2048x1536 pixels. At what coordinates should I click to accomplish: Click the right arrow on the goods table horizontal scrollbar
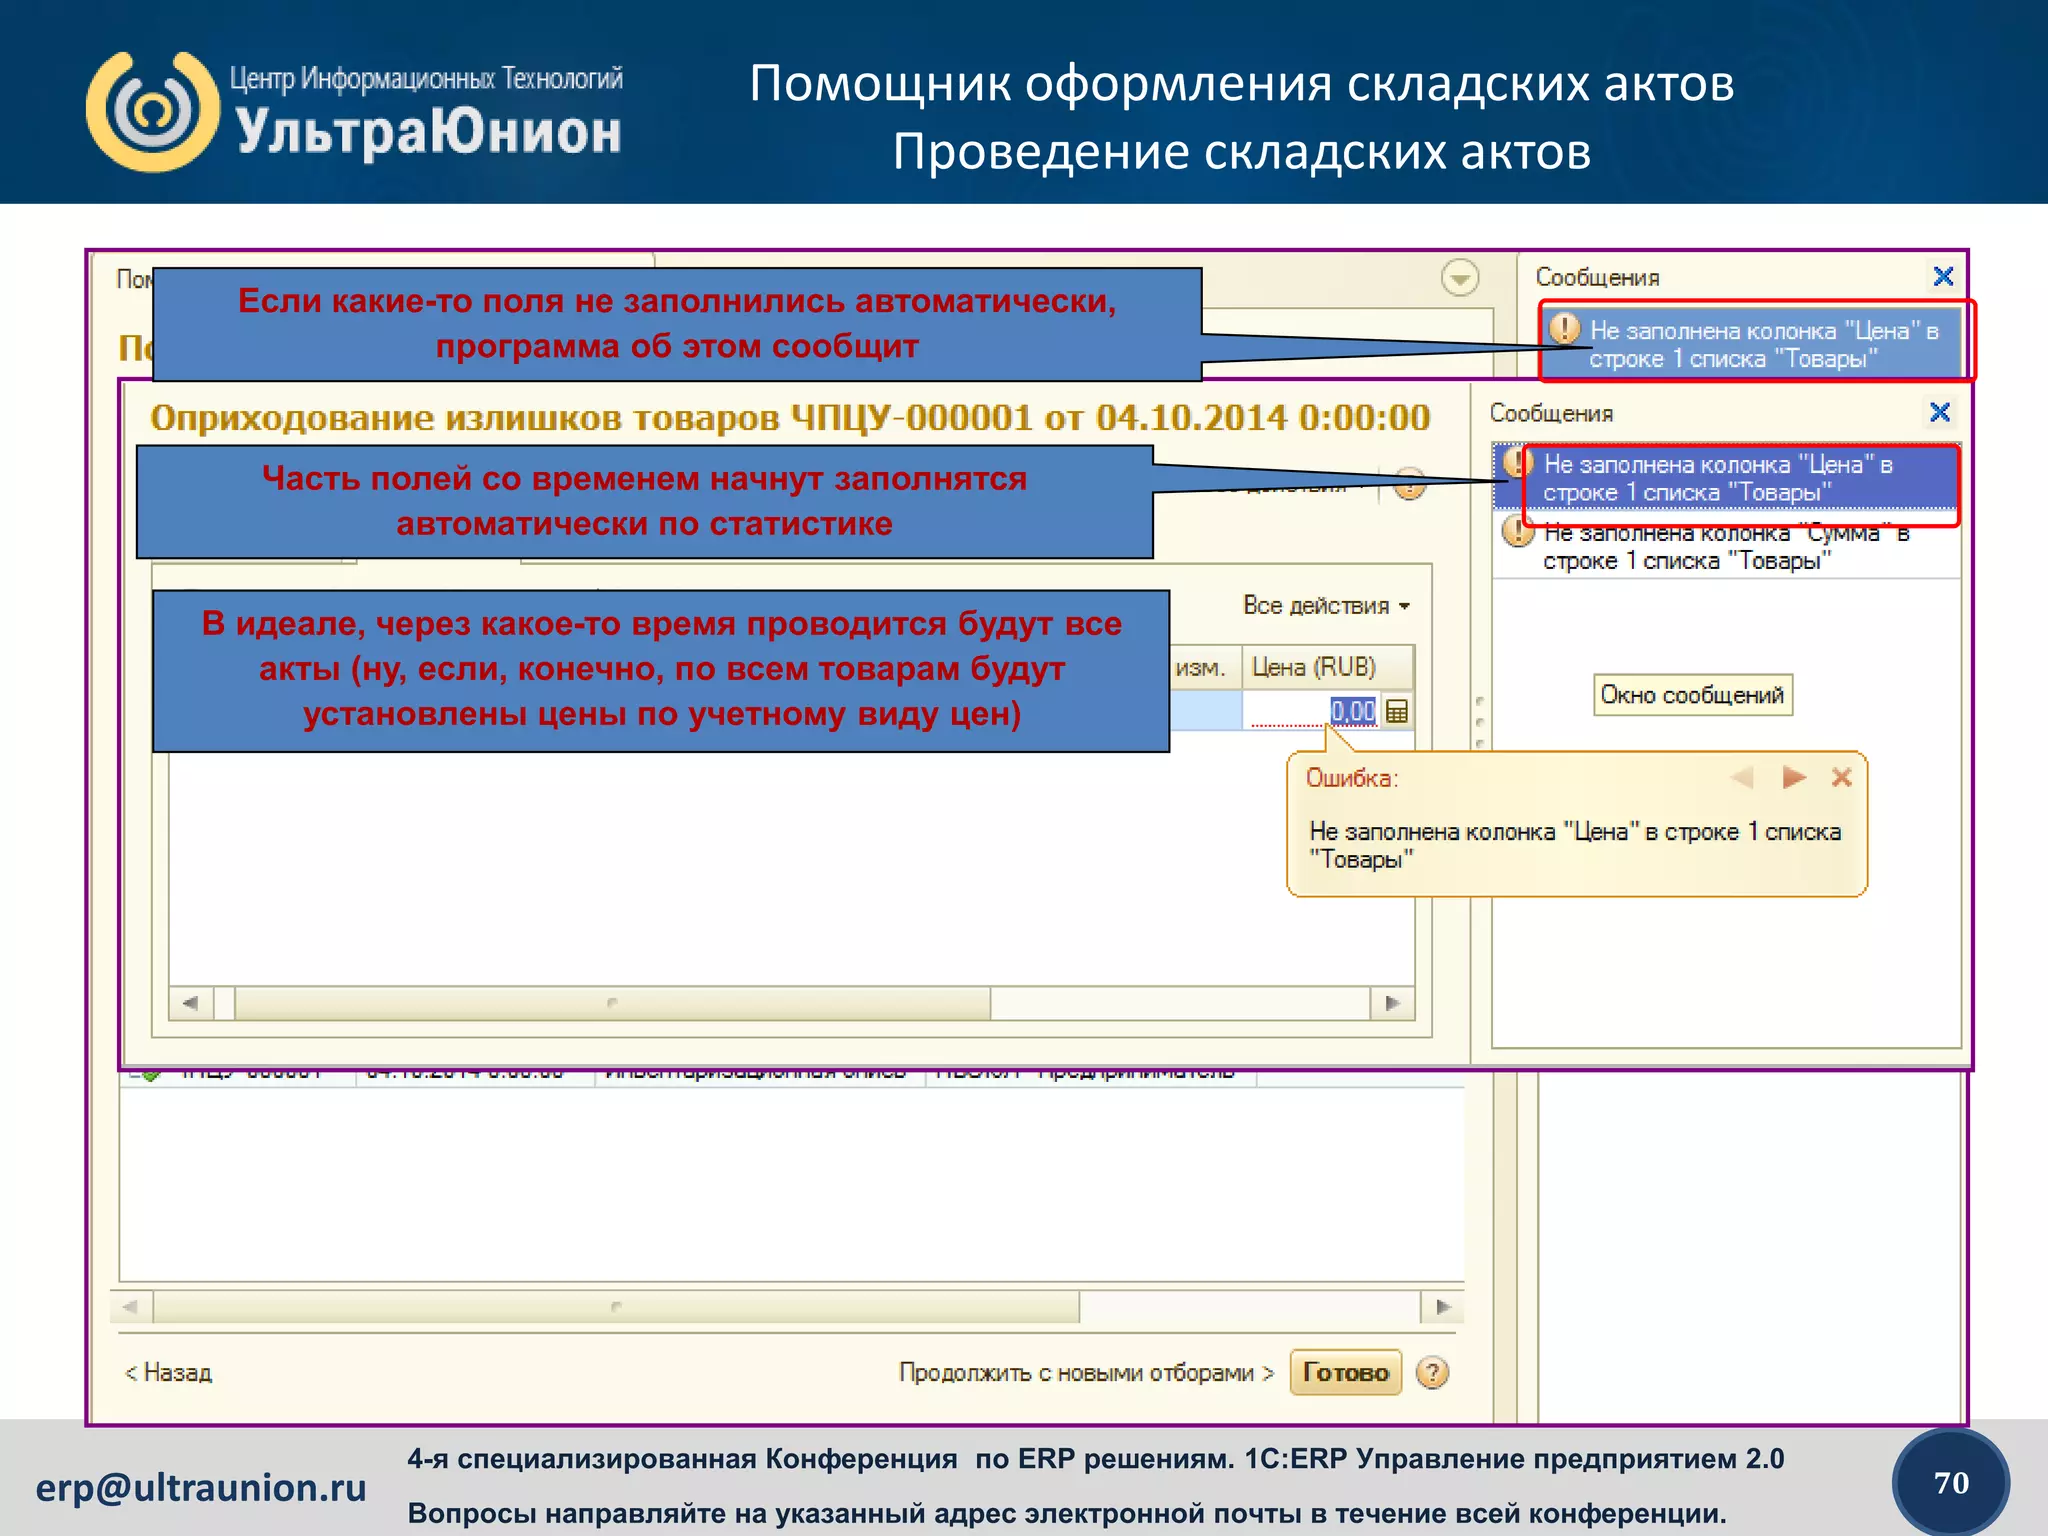point(1392,1002)
